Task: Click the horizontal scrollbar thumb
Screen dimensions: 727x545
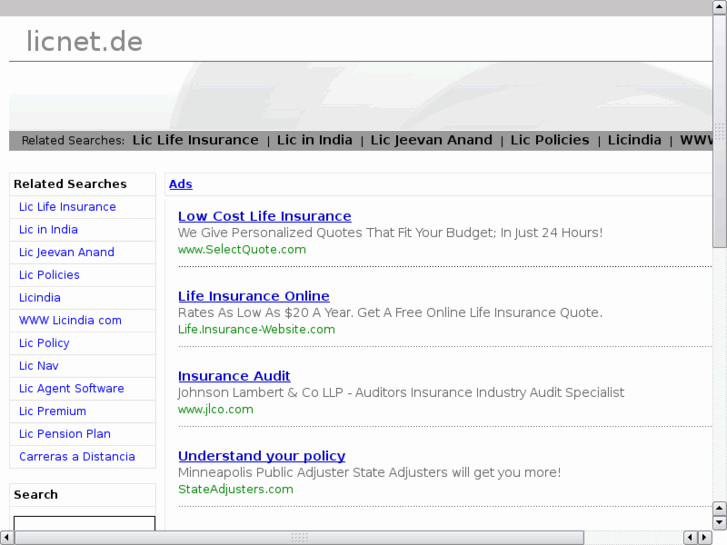Action: tap(299, 537)
